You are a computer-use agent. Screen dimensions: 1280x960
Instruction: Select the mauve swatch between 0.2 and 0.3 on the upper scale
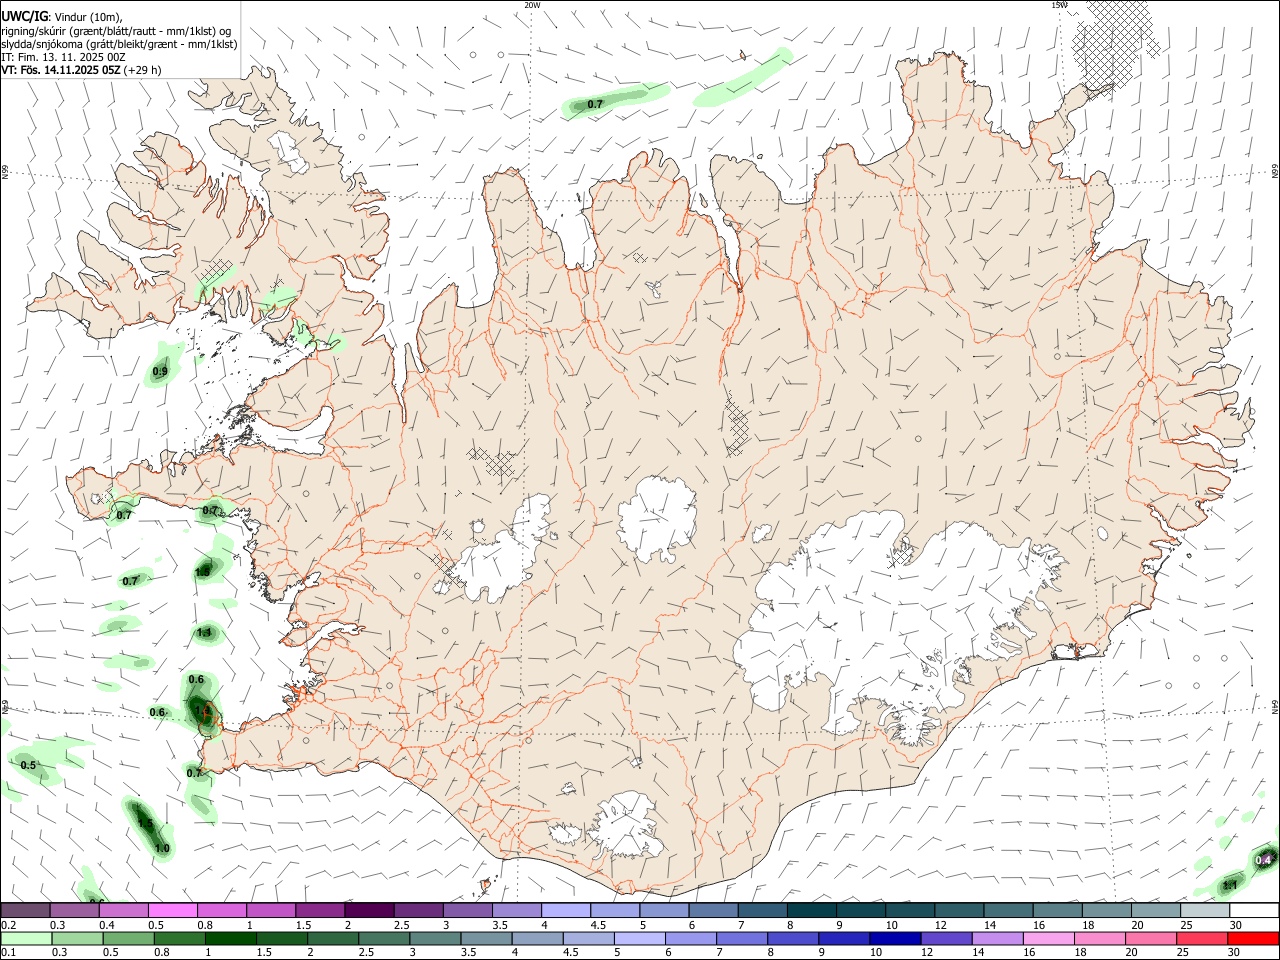[x=26, y=911]
